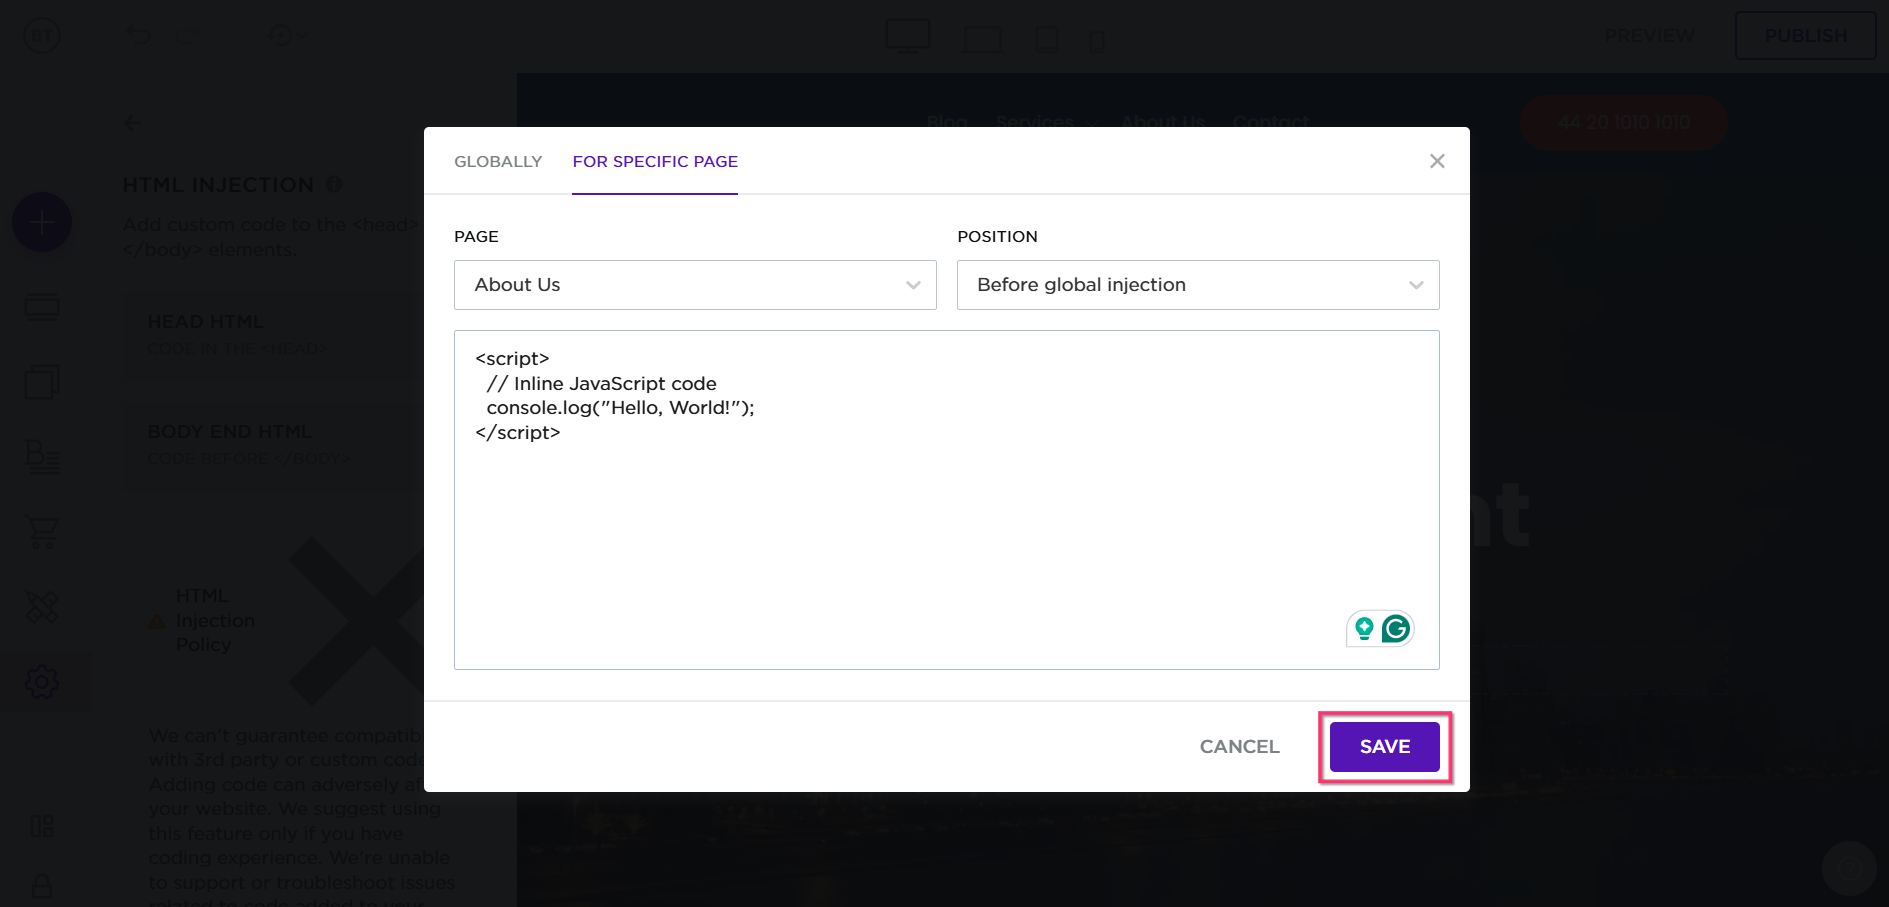Click the green lightbulb suggestion icon
This screenshot has height=907, width=1889.
1364,629
